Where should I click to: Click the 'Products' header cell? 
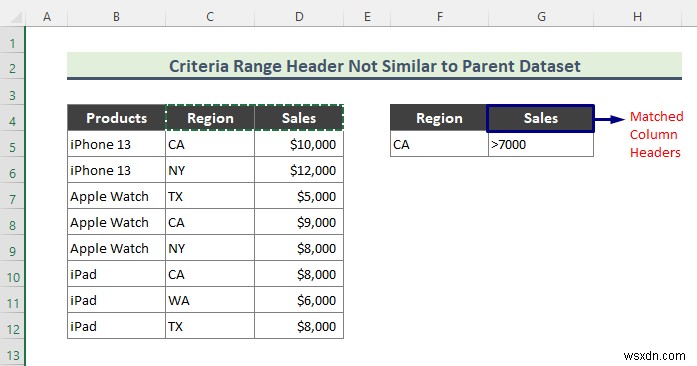point(116,118)
